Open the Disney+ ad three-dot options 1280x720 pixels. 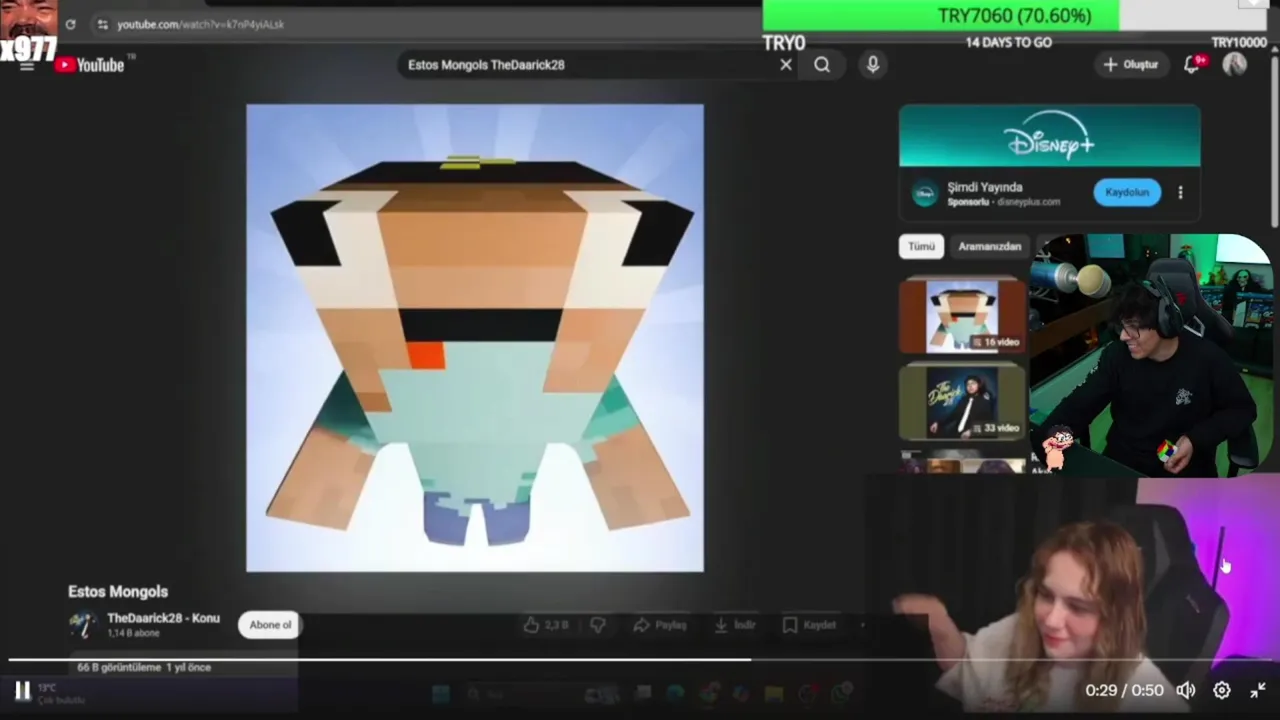pos(1180,192)
